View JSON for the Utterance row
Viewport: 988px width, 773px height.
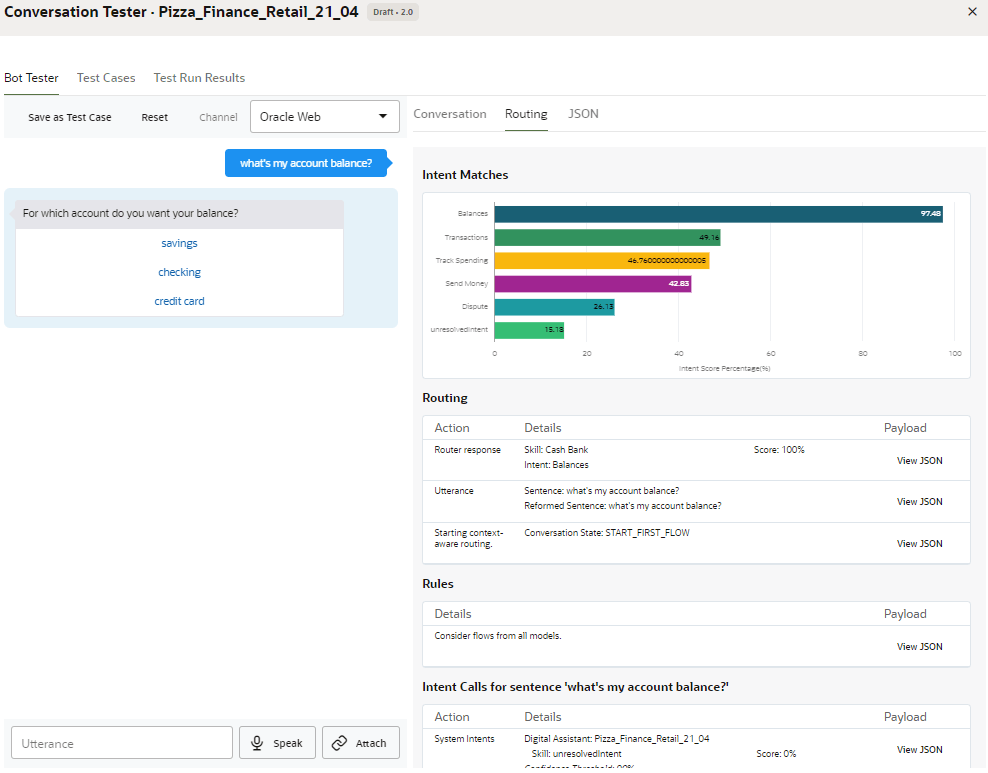919,502
